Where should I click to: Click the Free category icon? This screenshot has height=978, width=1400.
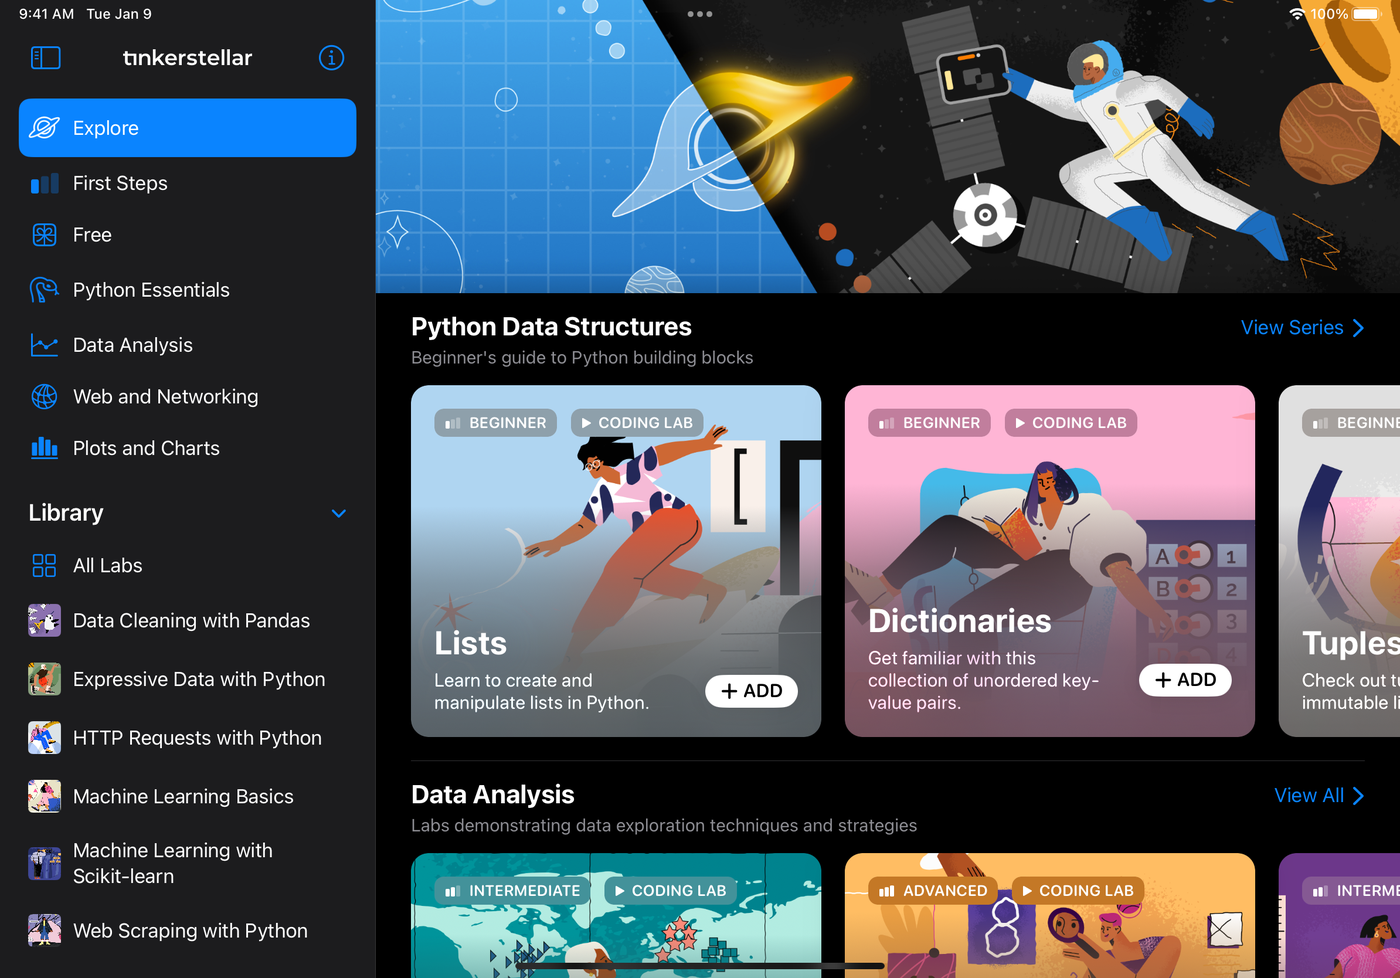tap(44, 235)
